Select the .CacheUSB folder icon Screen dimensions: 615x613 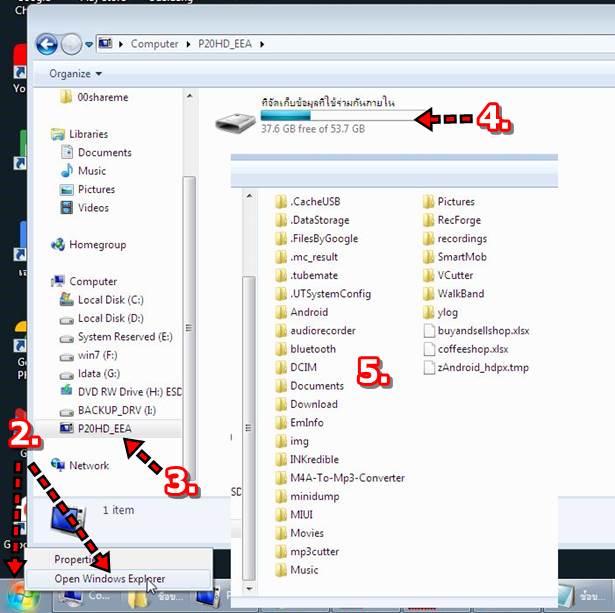(280, 202)
